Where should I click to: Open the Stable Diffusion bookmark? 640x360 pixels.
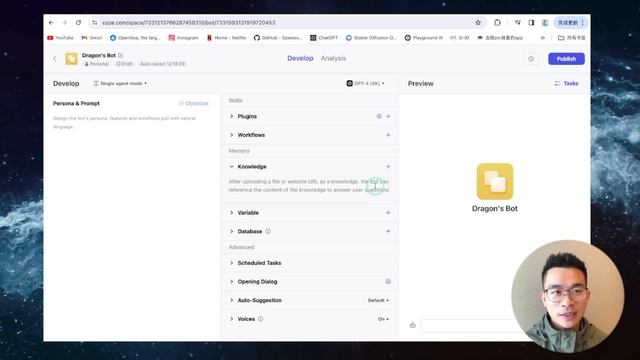(371, 38)
